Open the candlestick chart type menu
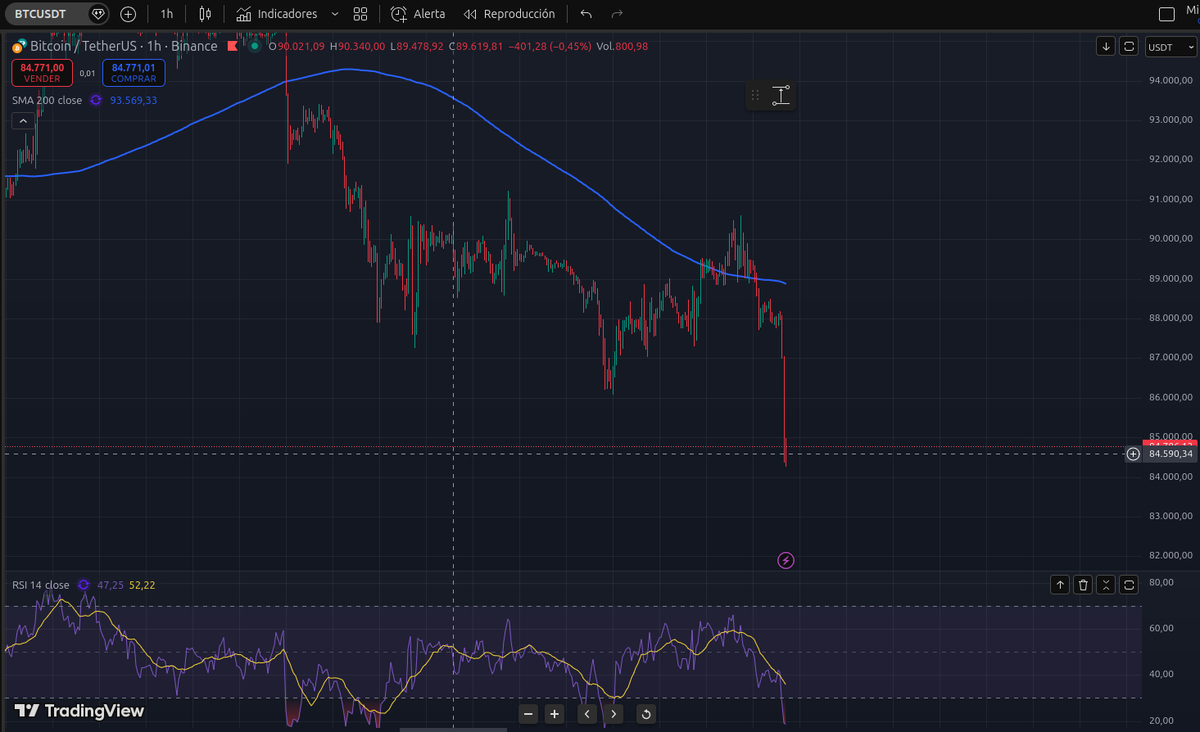Image resolution: width=1200 pixels, height=732 pixels. 205,14
